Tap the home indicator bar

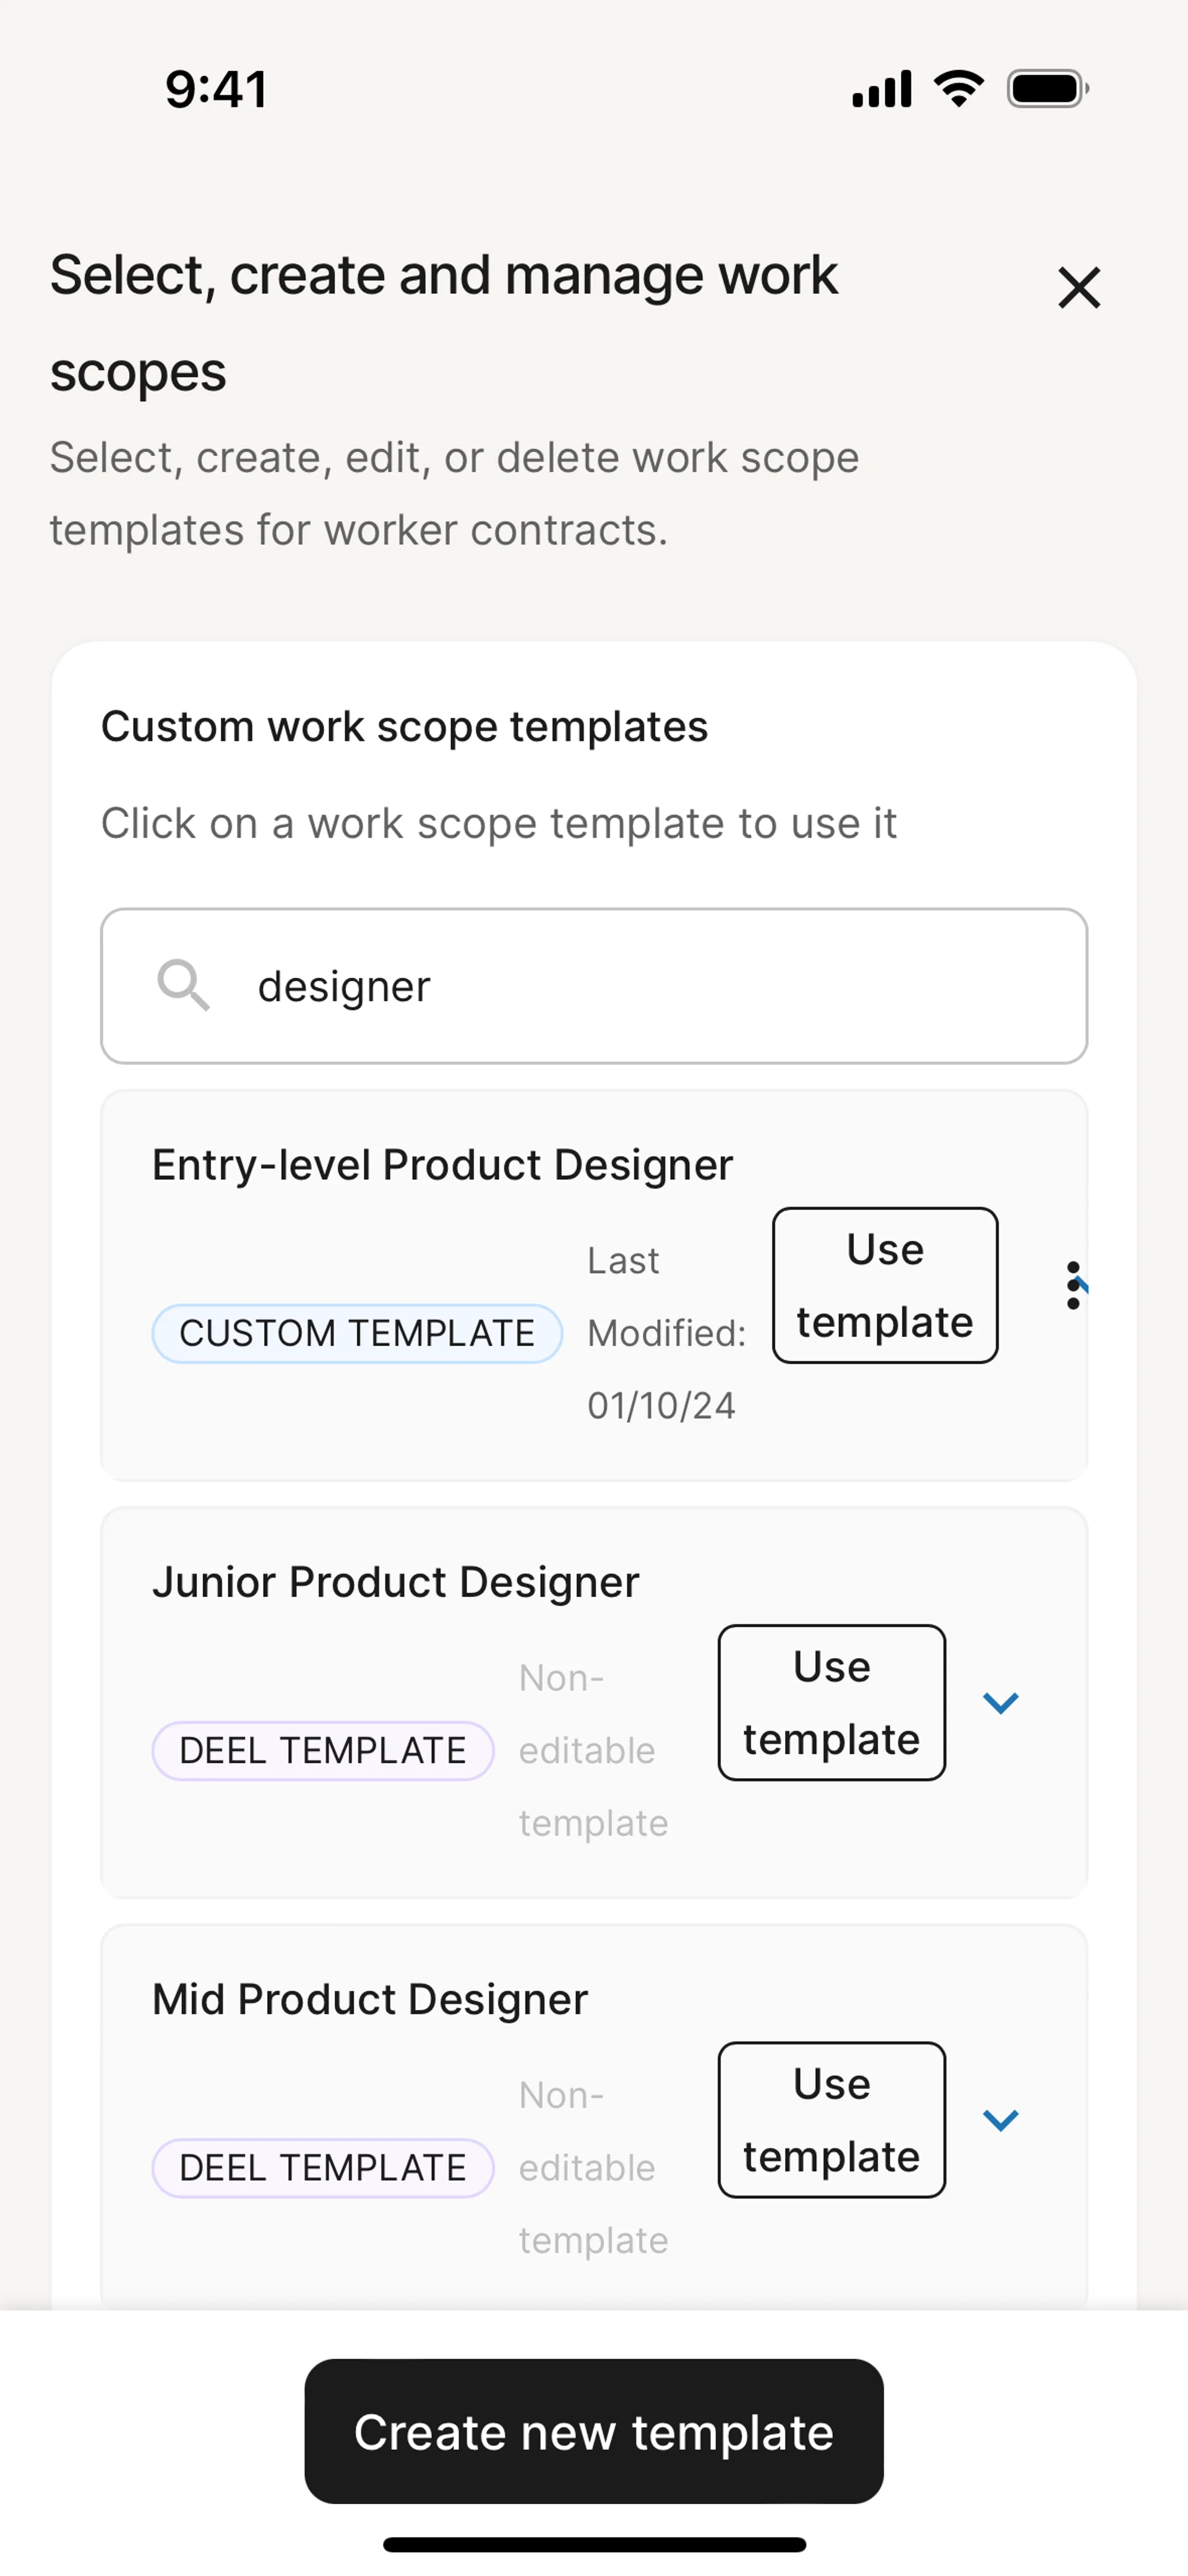pyautogui.click(x=594, y=2544)
